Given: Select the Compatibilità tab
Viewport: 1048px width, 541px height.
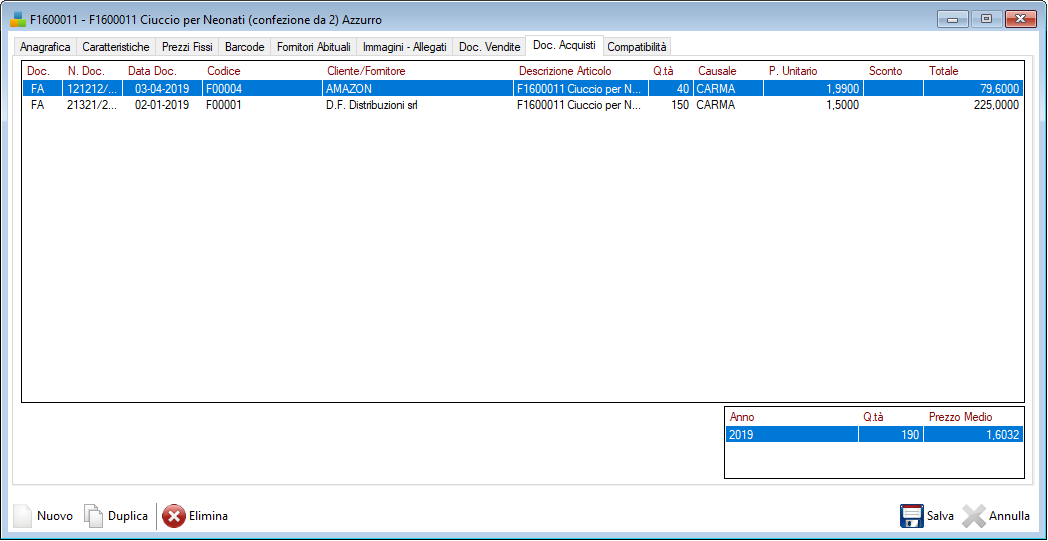Looking at the screenshot, I should pos(636,47).
